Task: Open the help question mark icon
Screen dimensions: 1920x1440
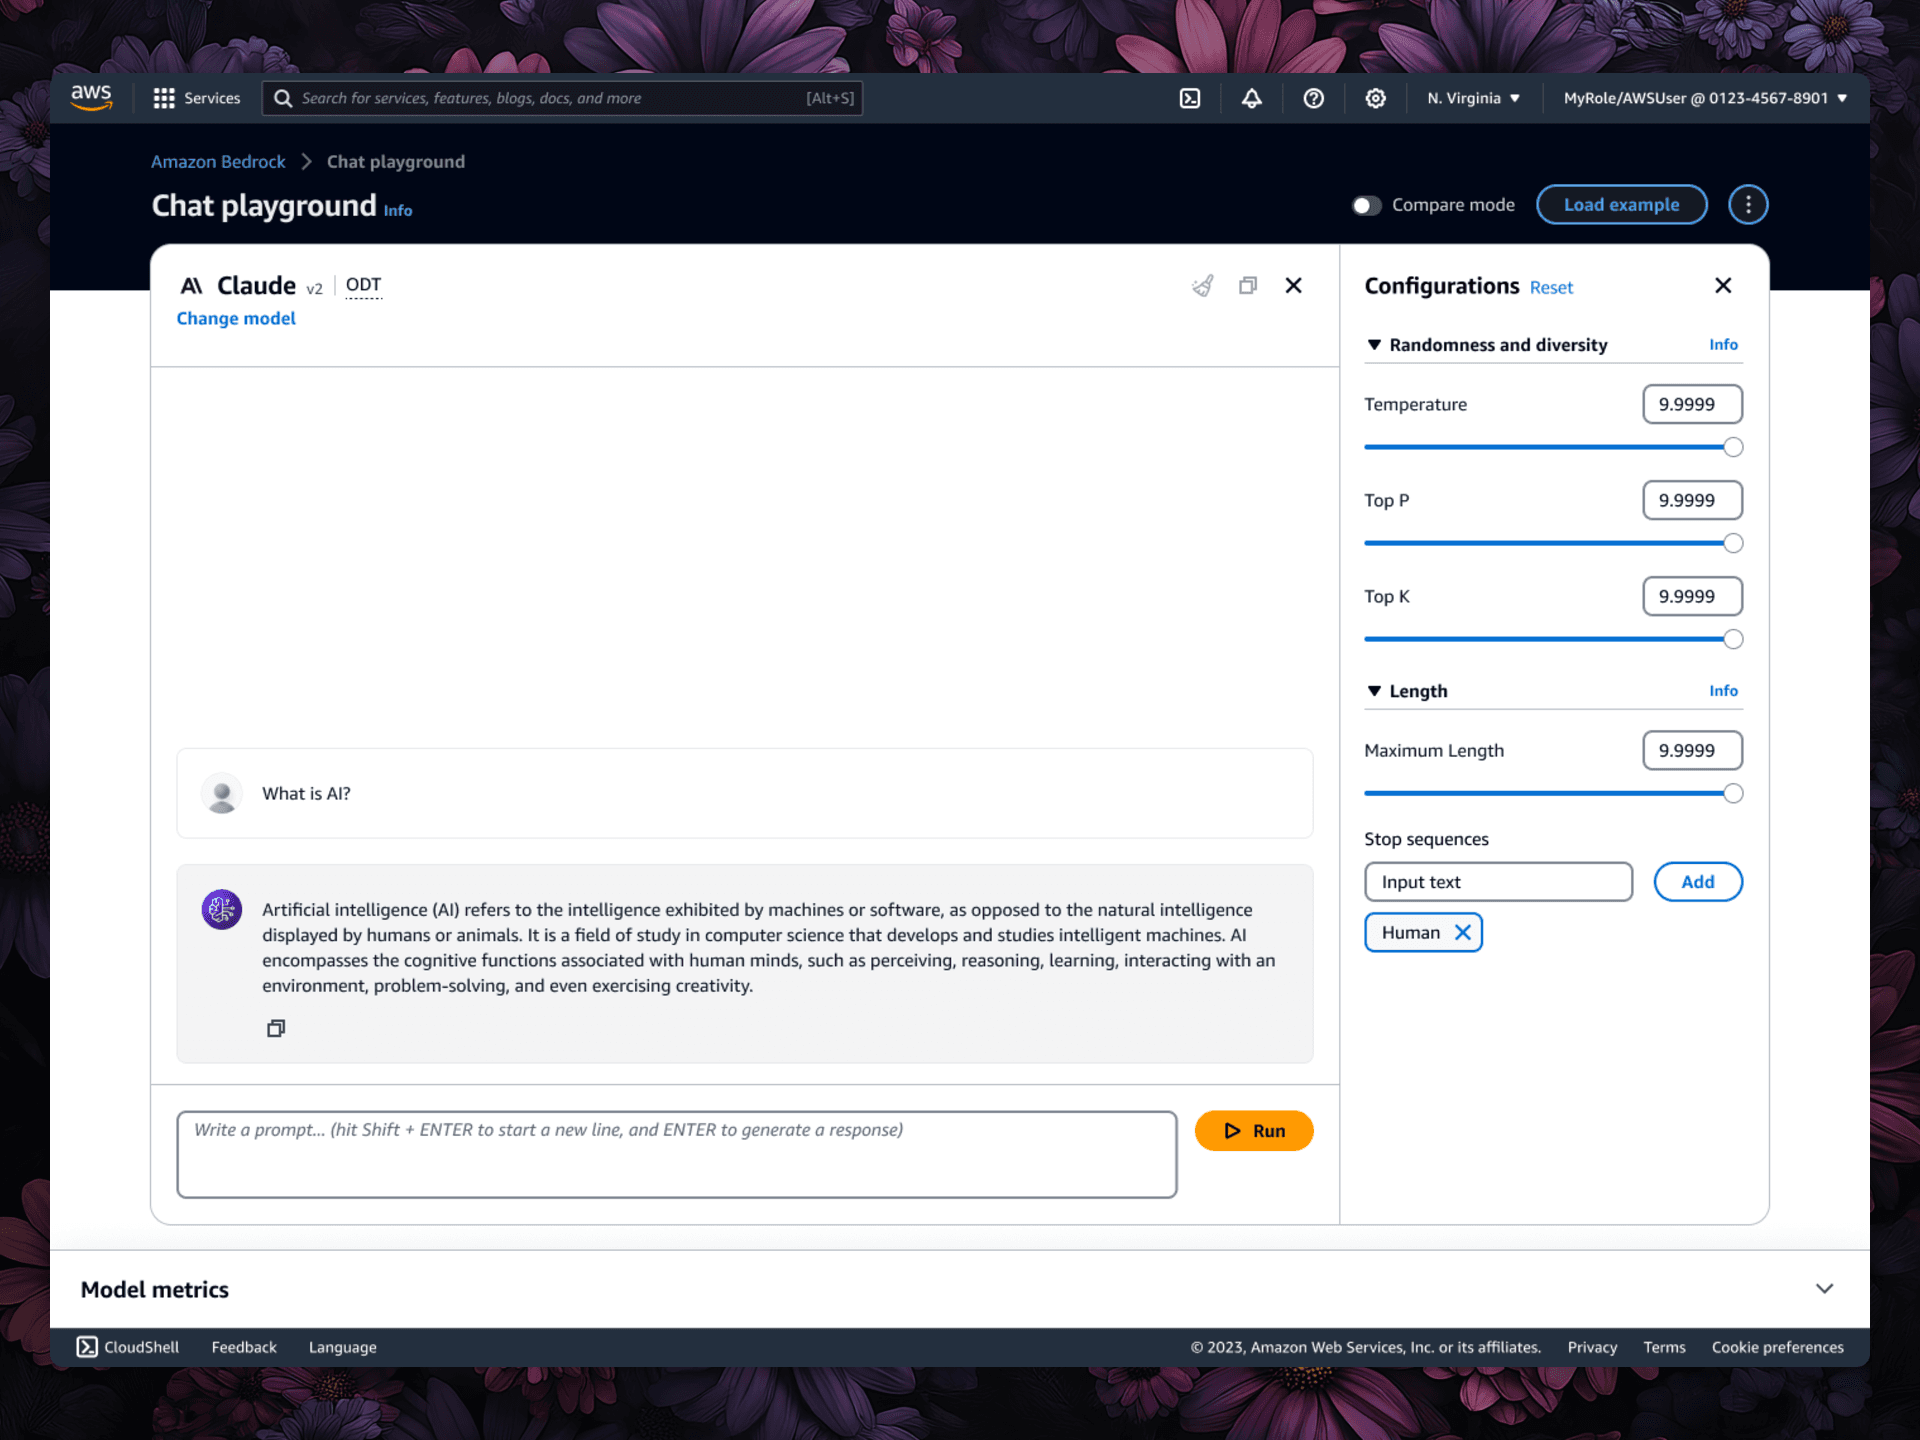Action: (x=1314, y=98)
